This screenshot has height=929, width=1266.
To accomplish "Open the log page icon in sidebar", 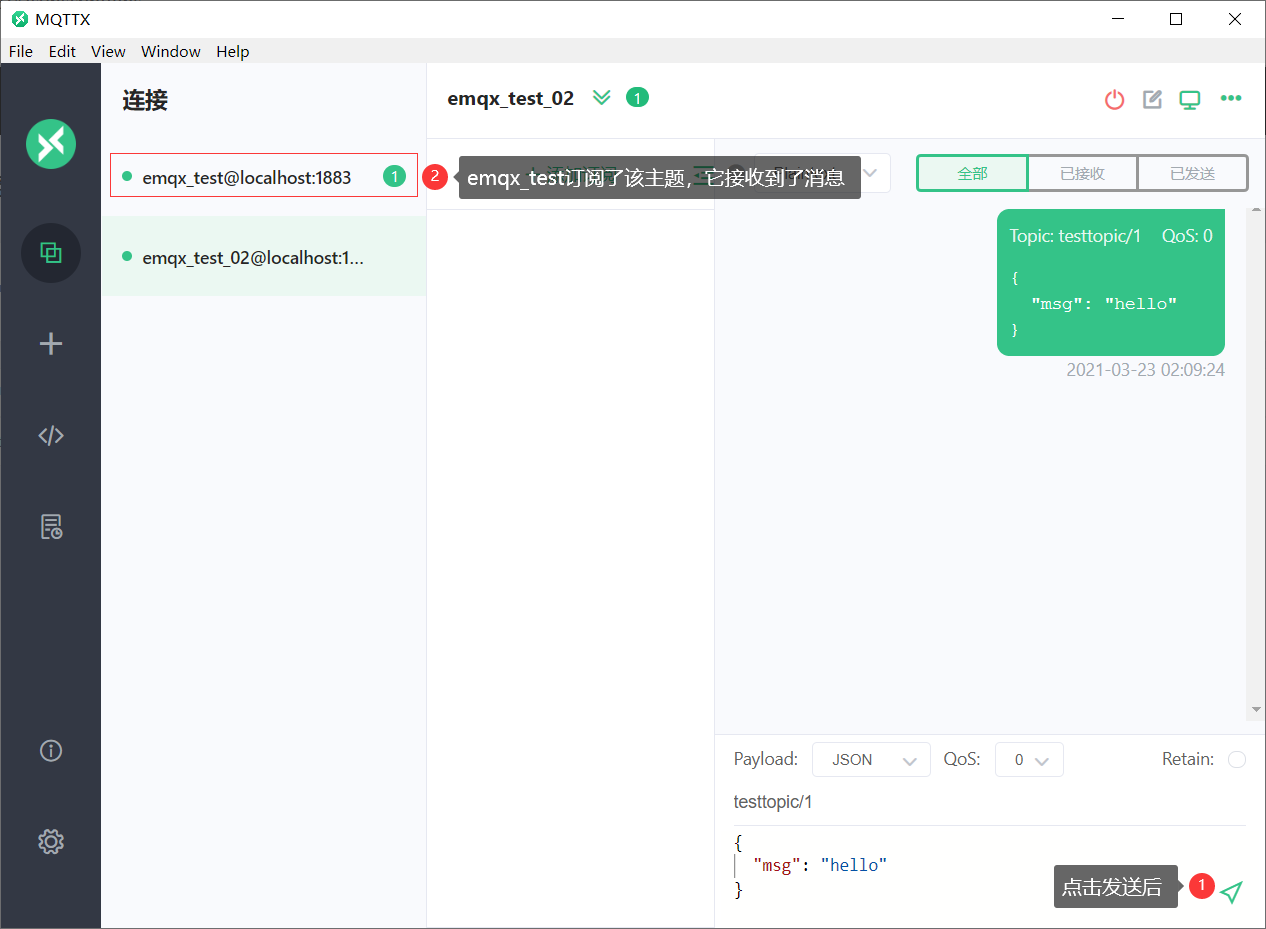I will [51, 526].
